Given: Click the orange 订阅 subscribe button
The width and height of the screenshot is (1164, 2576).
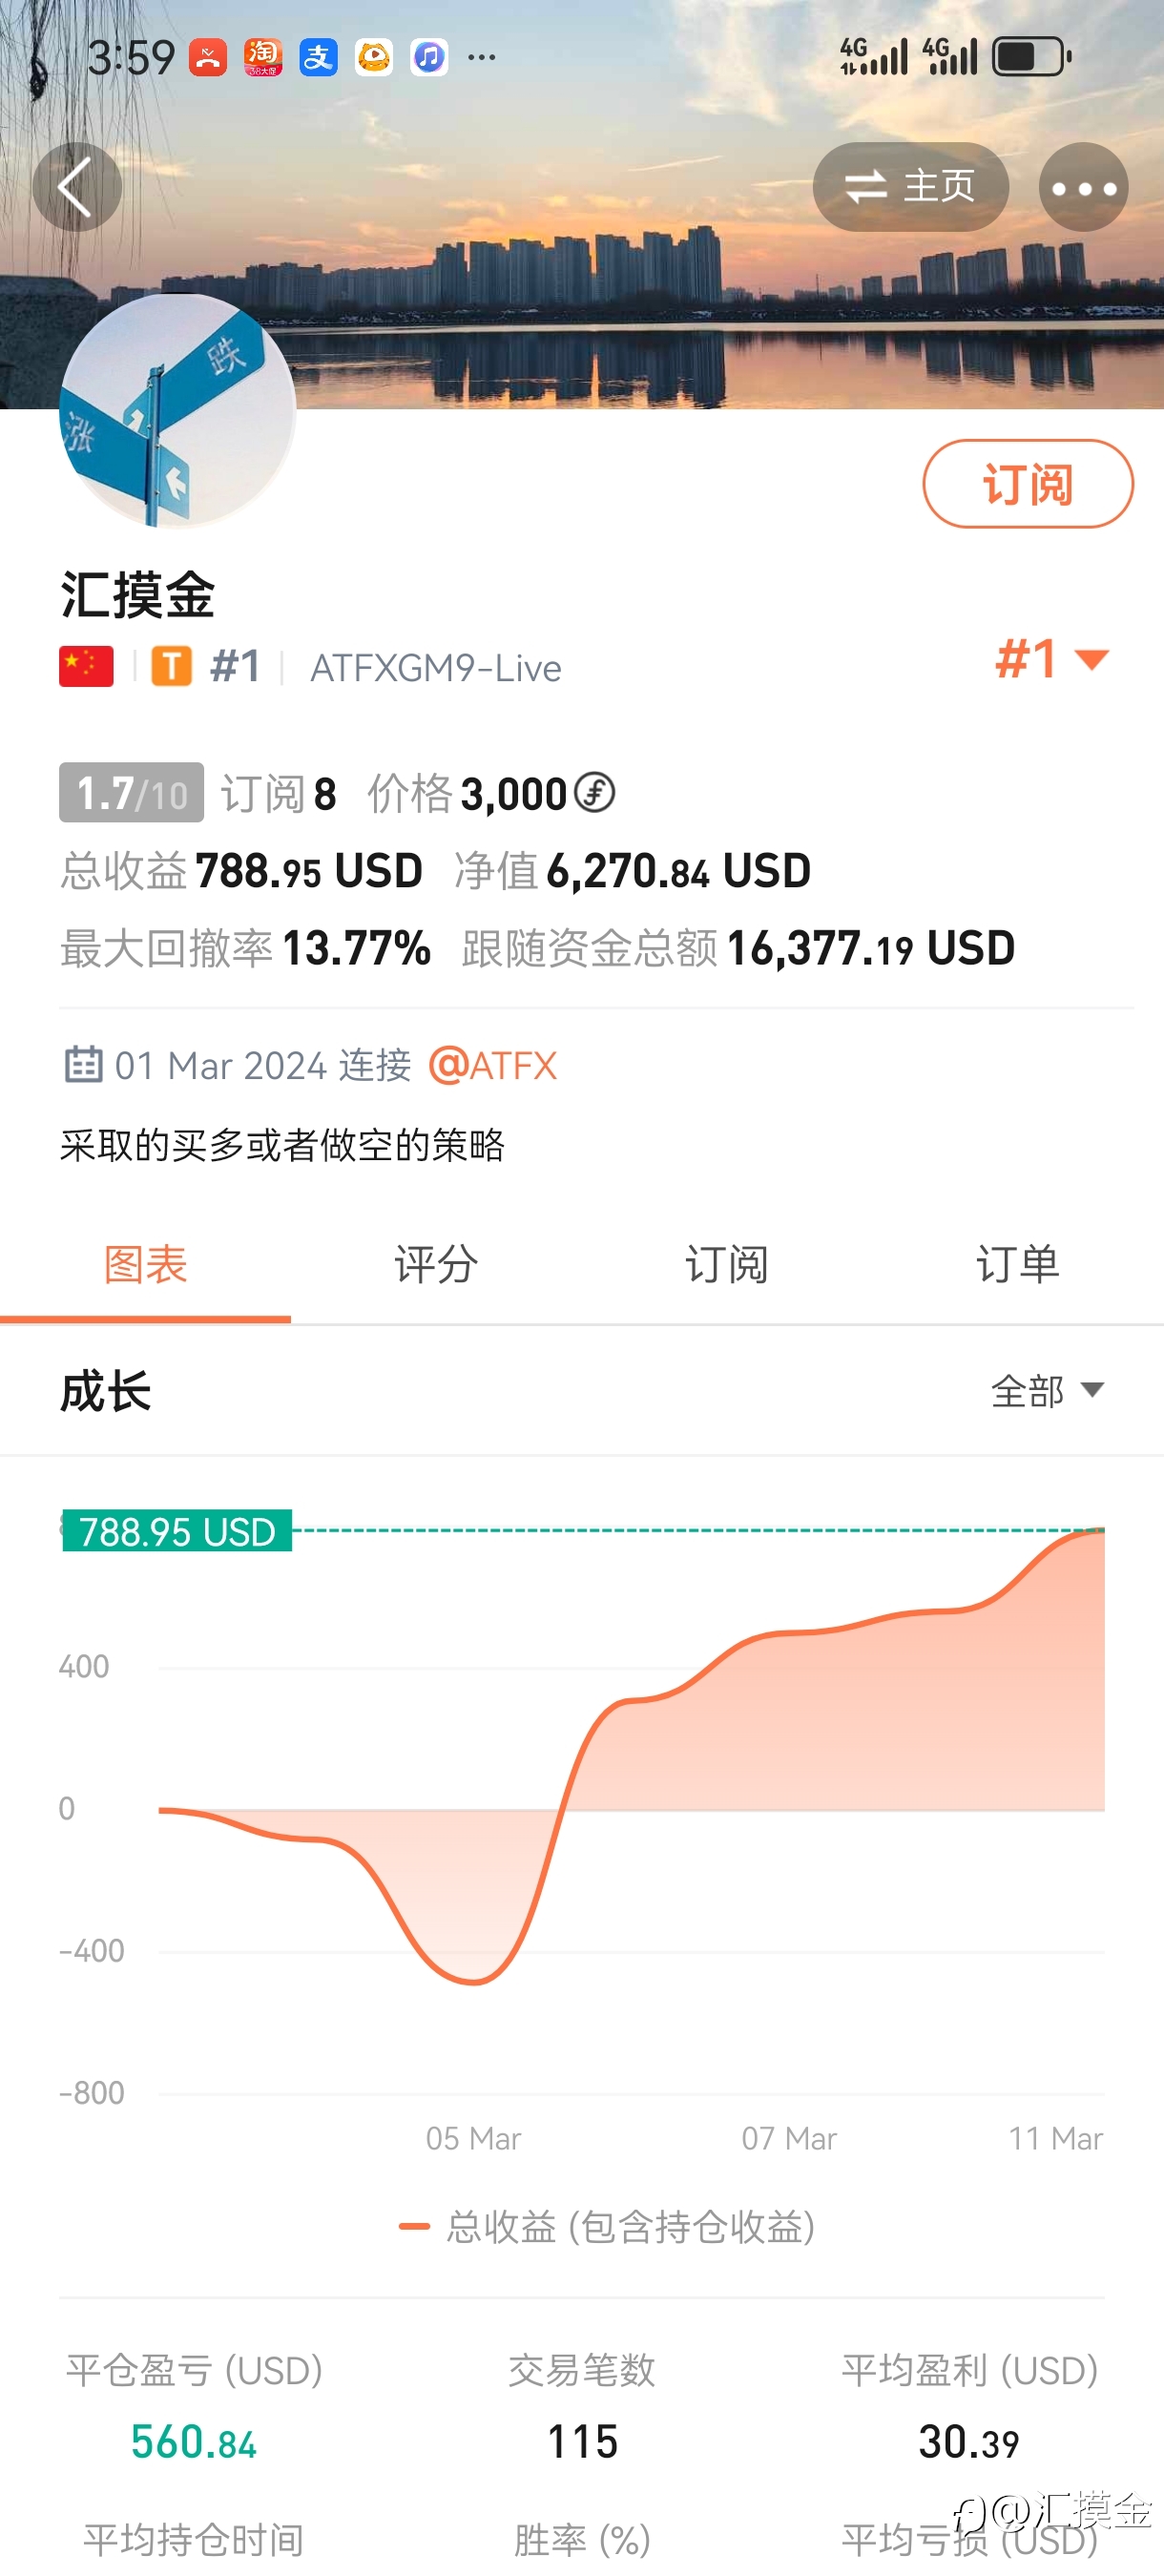Looking at the screenshot, I should click(1027, 484).
